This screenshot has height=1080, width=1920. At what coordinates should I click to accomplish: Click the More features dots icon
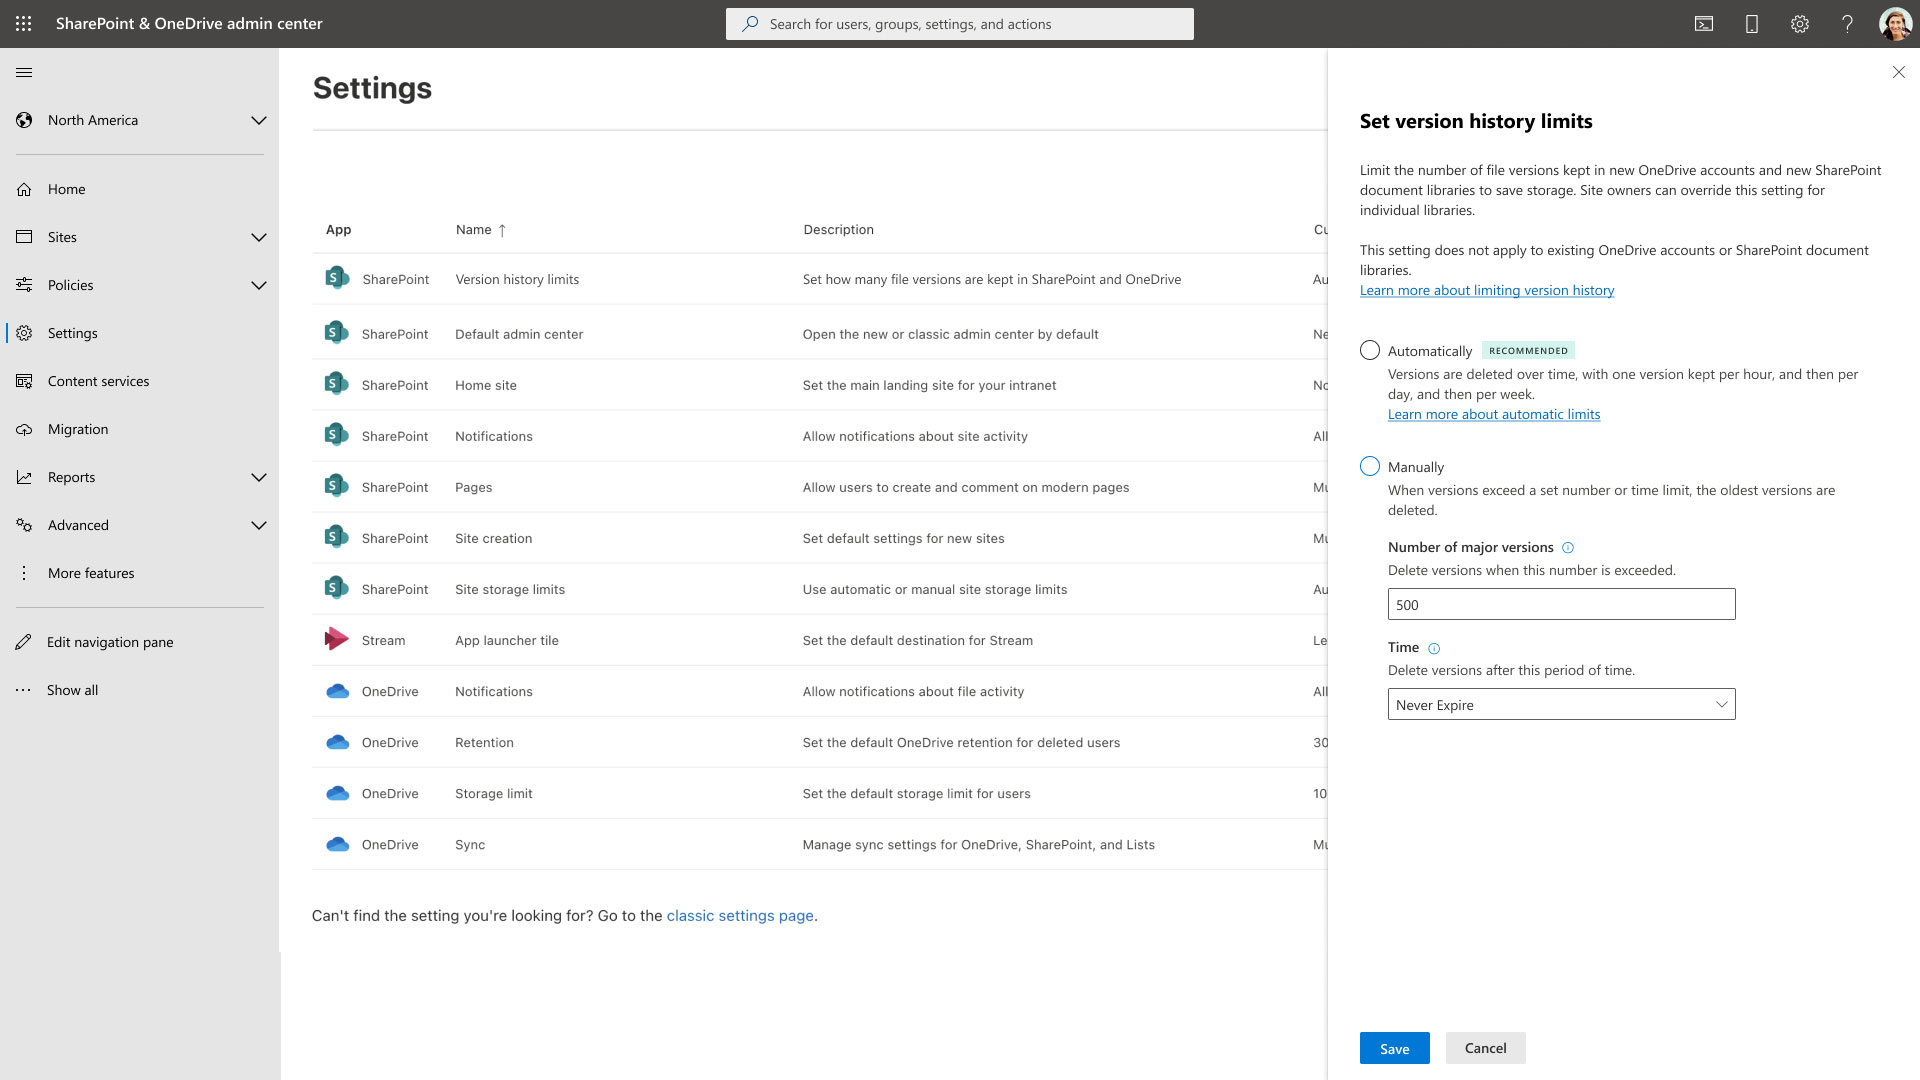point(24,573)
